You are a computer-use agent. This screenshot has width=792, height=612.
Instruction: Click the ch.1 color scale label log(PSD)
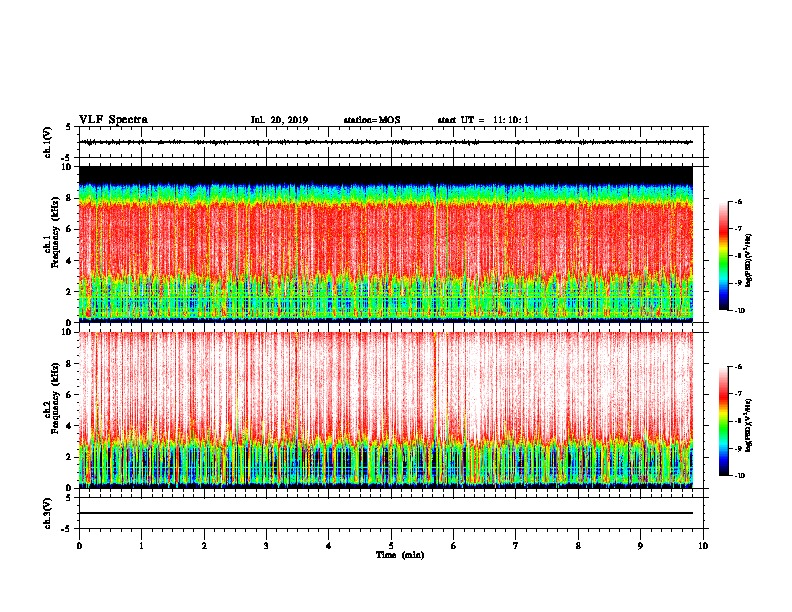748,261
